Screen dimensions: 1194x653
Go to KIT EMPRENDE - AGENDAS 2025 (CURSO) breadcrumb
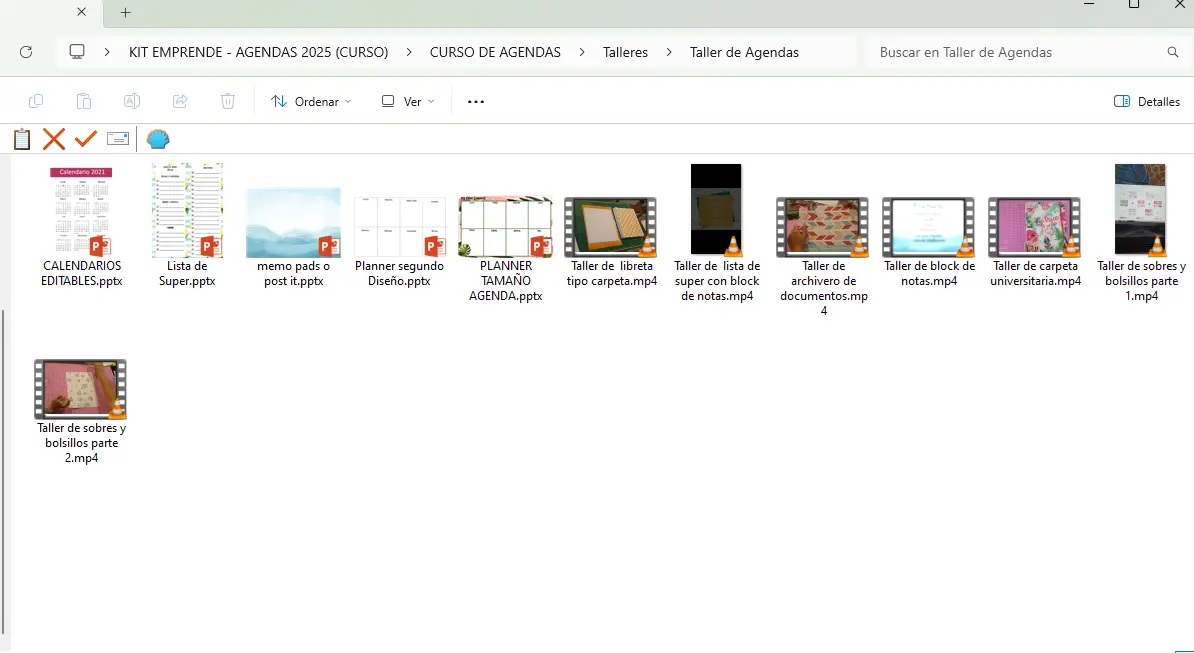[x=258, y=52]
